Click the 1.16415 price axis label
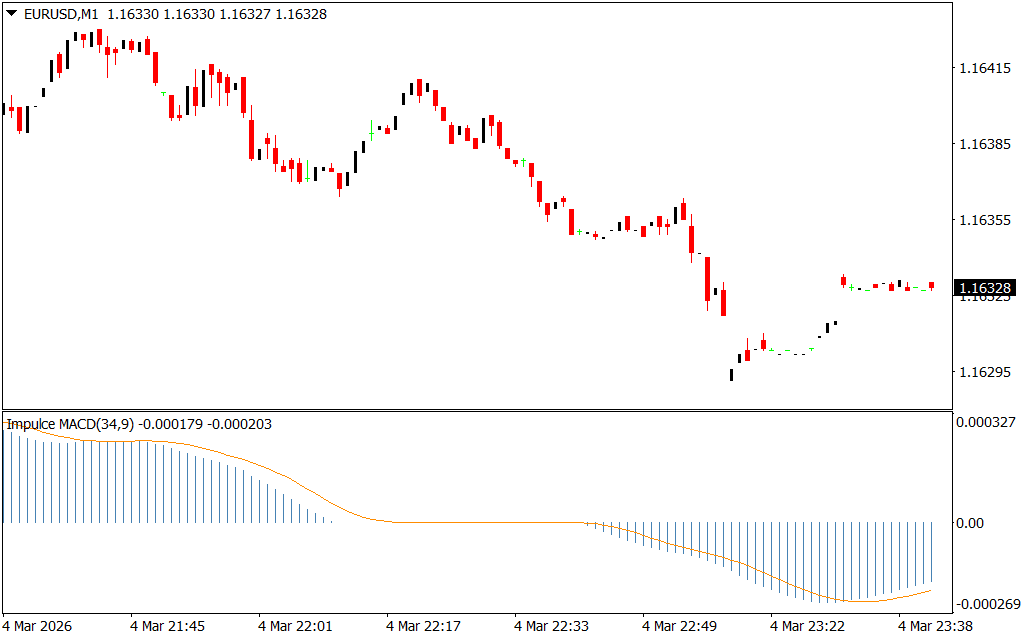Screen dimensions: 1024x640 [986, 69]
